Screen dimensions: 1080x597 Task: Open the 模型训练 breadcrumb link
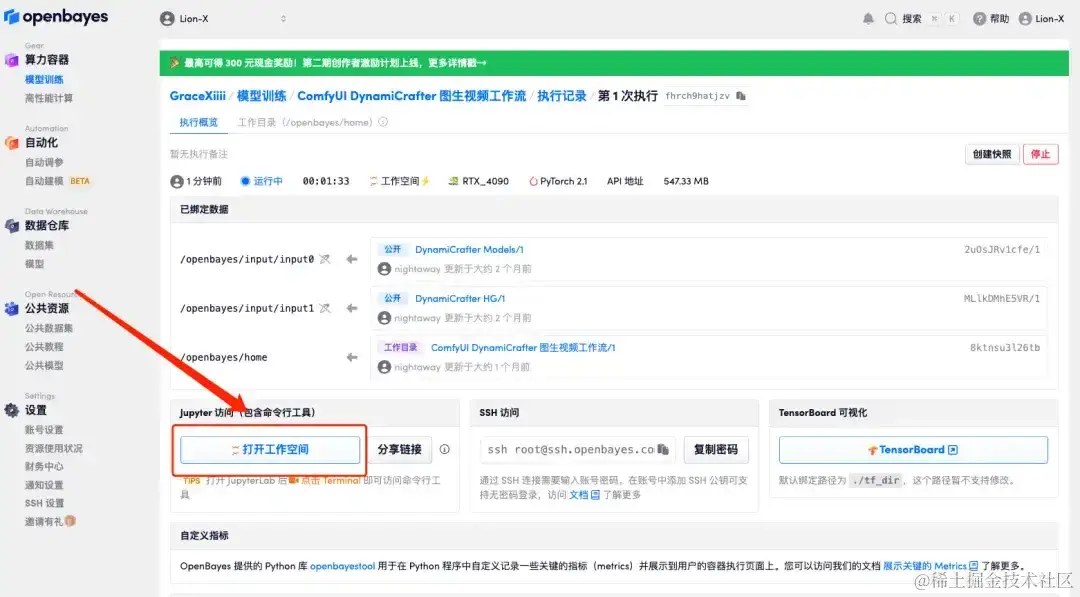262,96
